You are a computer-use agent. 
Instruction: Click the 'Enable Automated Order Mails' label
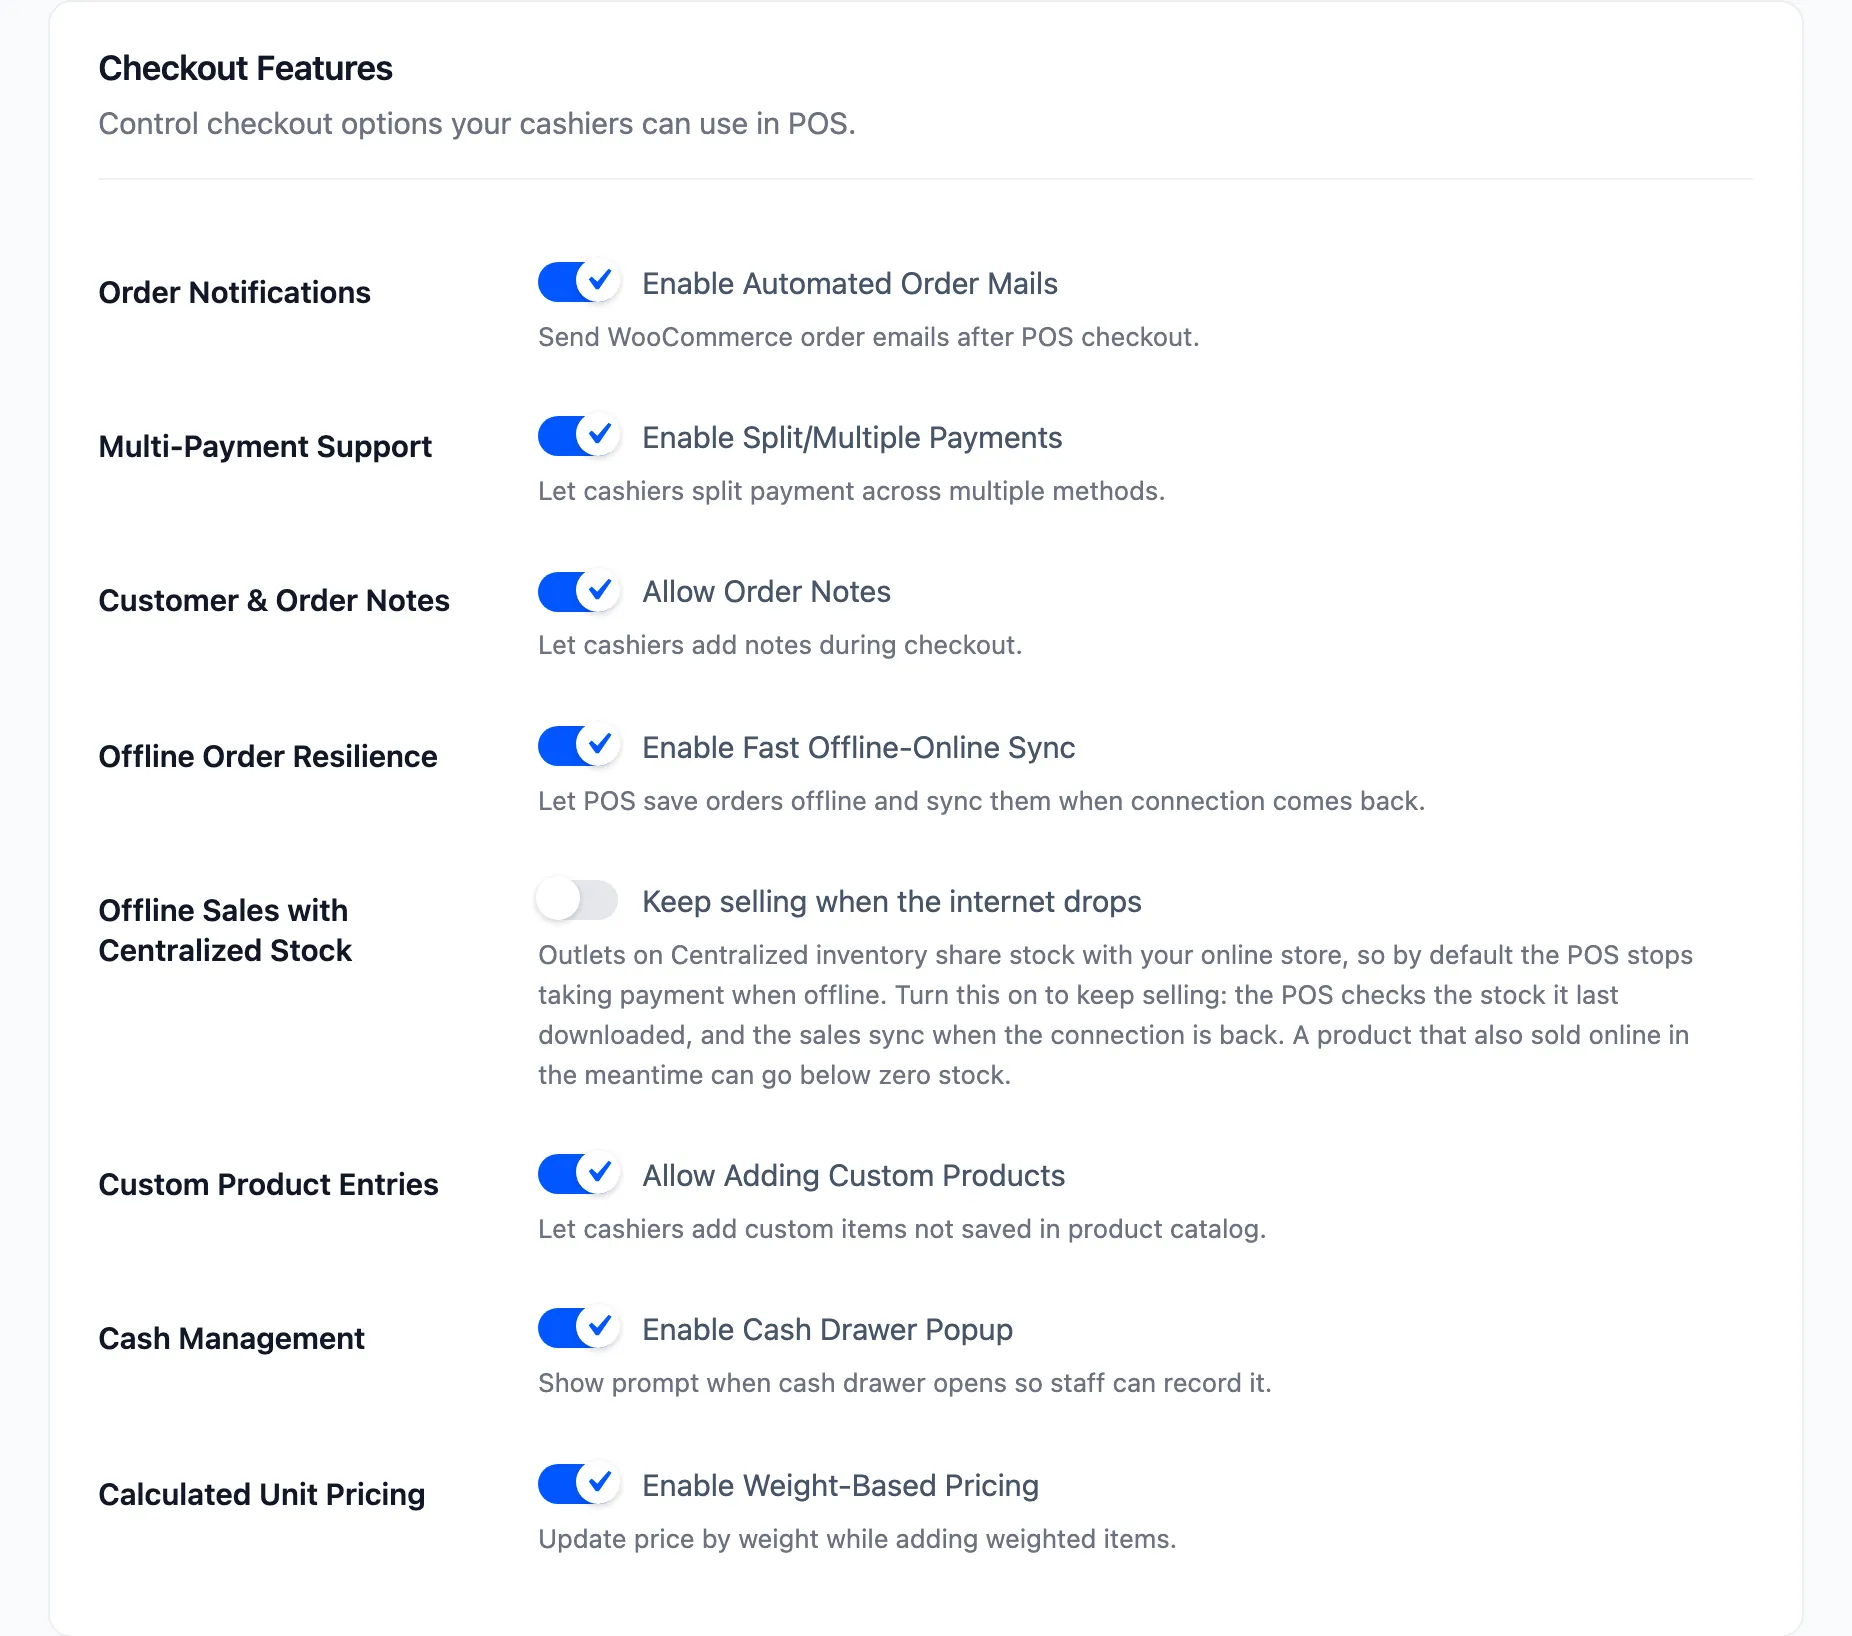point(849,284)
